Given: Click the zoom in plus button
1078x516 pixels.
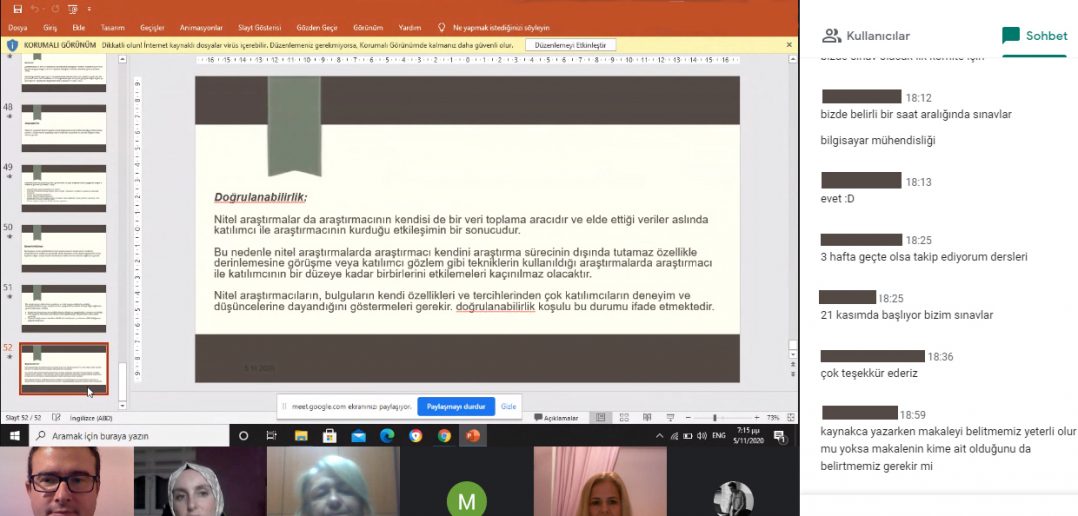Looking at the screenshot, I should 757,418.
